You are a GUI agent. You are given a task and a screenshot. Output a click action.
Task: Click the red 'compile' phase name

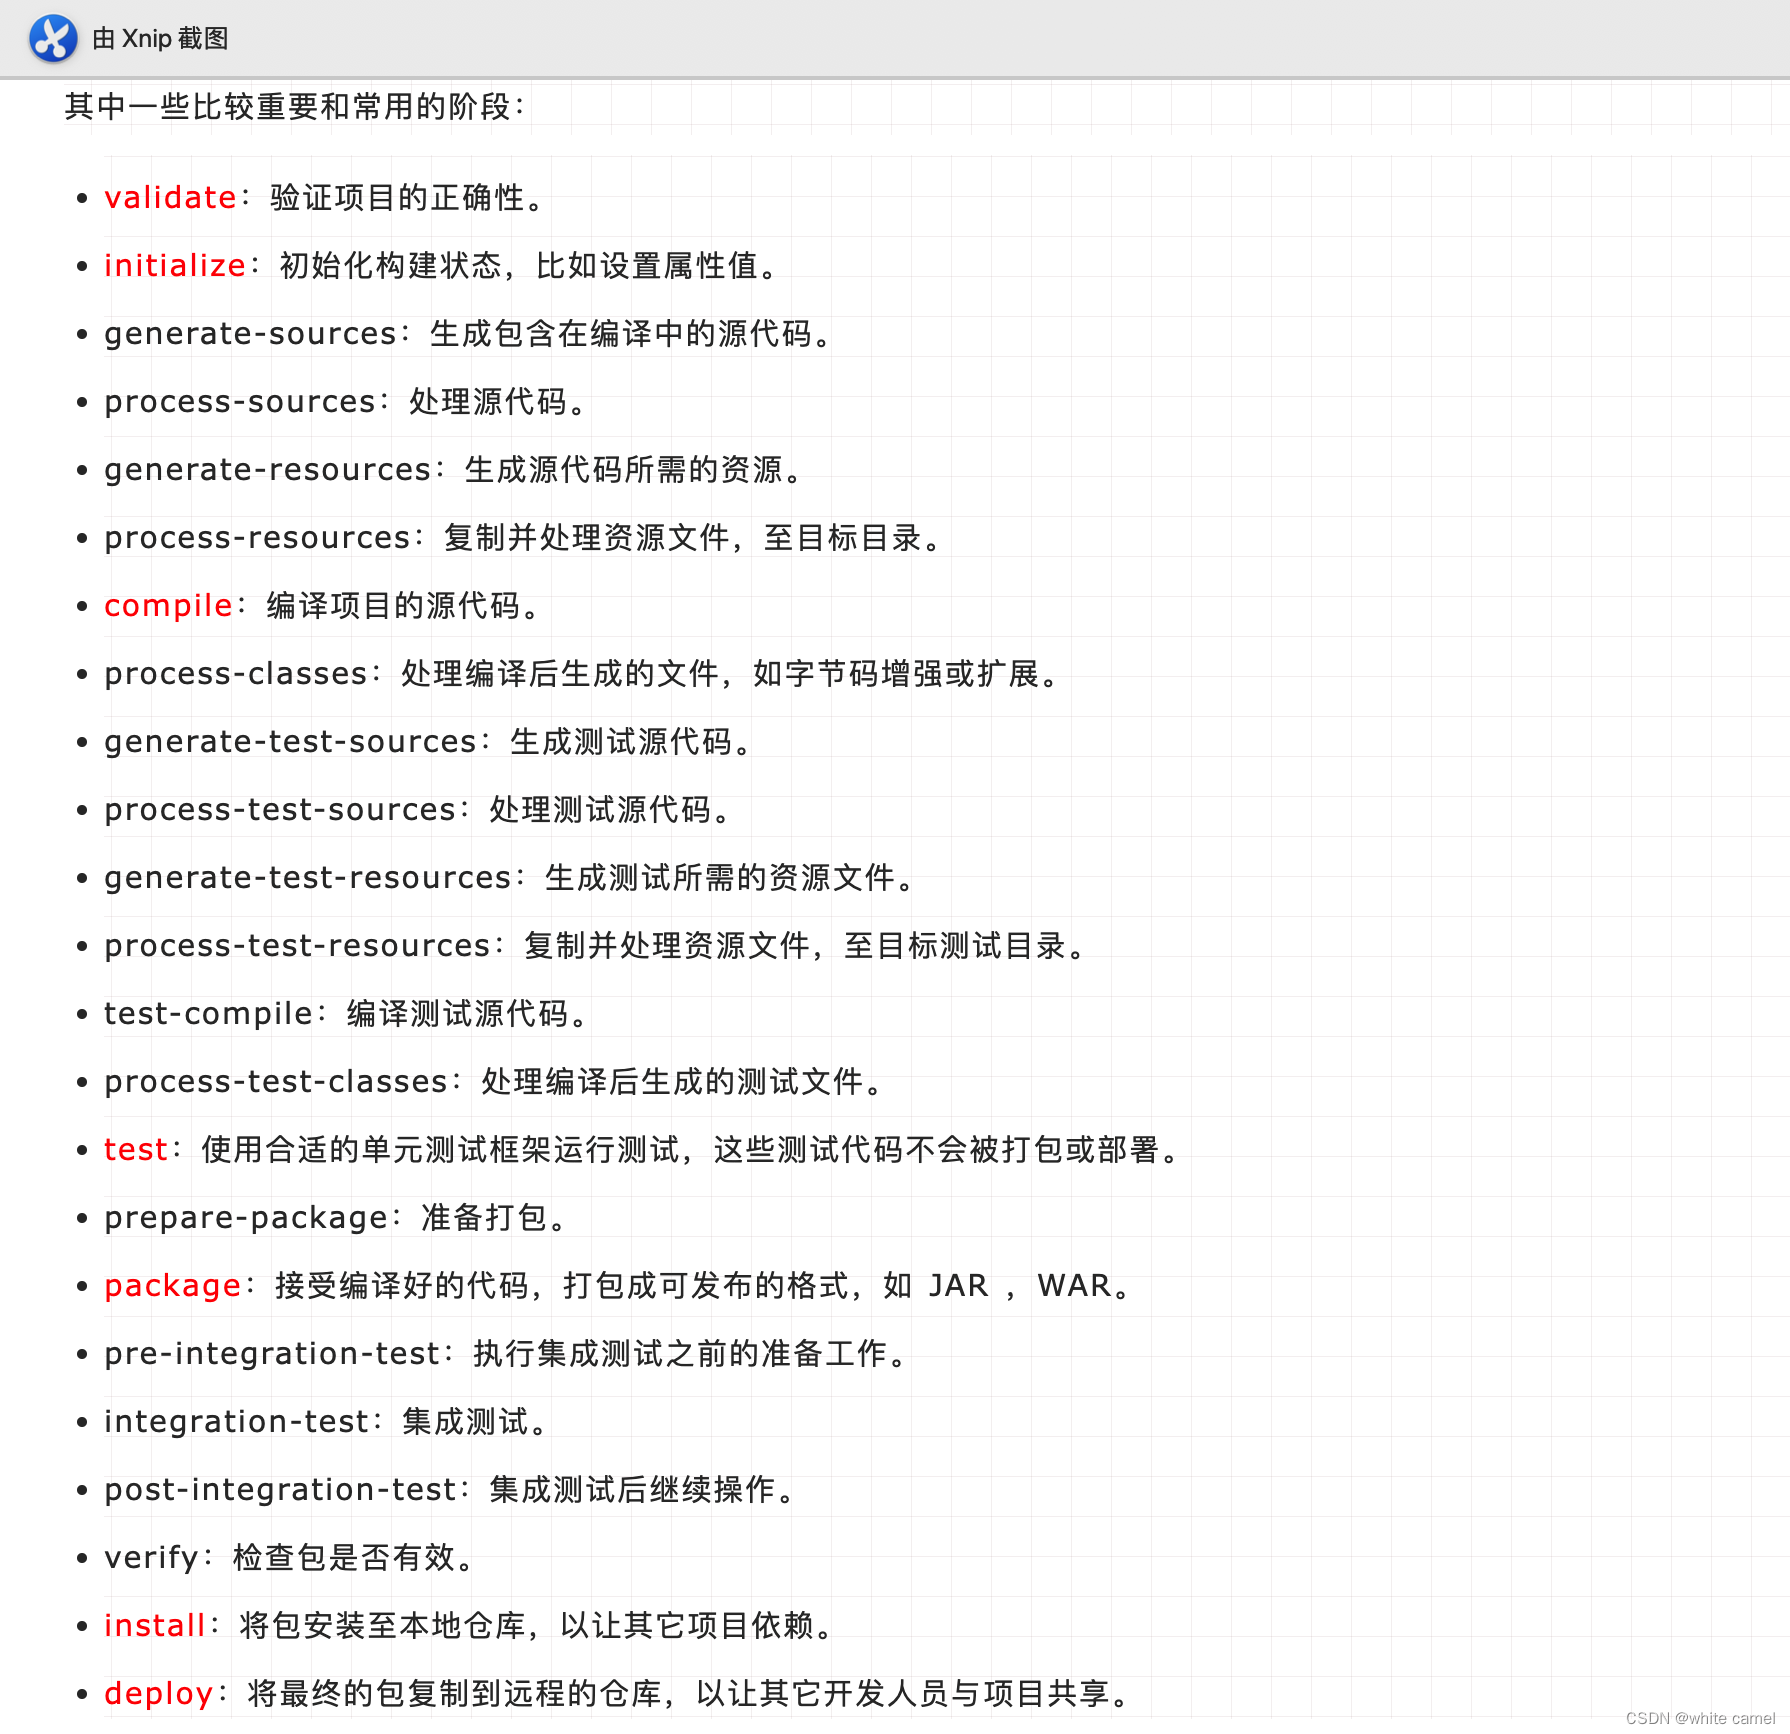tap(168, 605)
